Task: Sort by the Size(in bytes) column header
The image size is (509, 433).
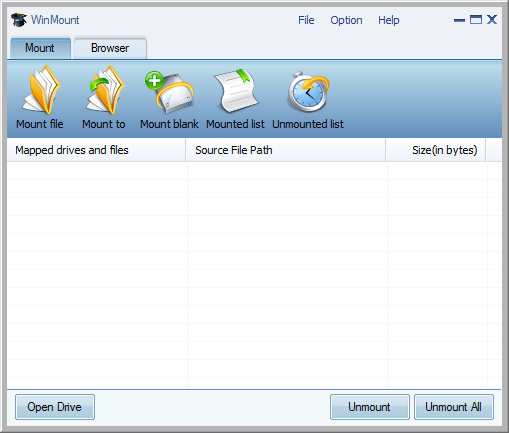Action: [436, 150]
